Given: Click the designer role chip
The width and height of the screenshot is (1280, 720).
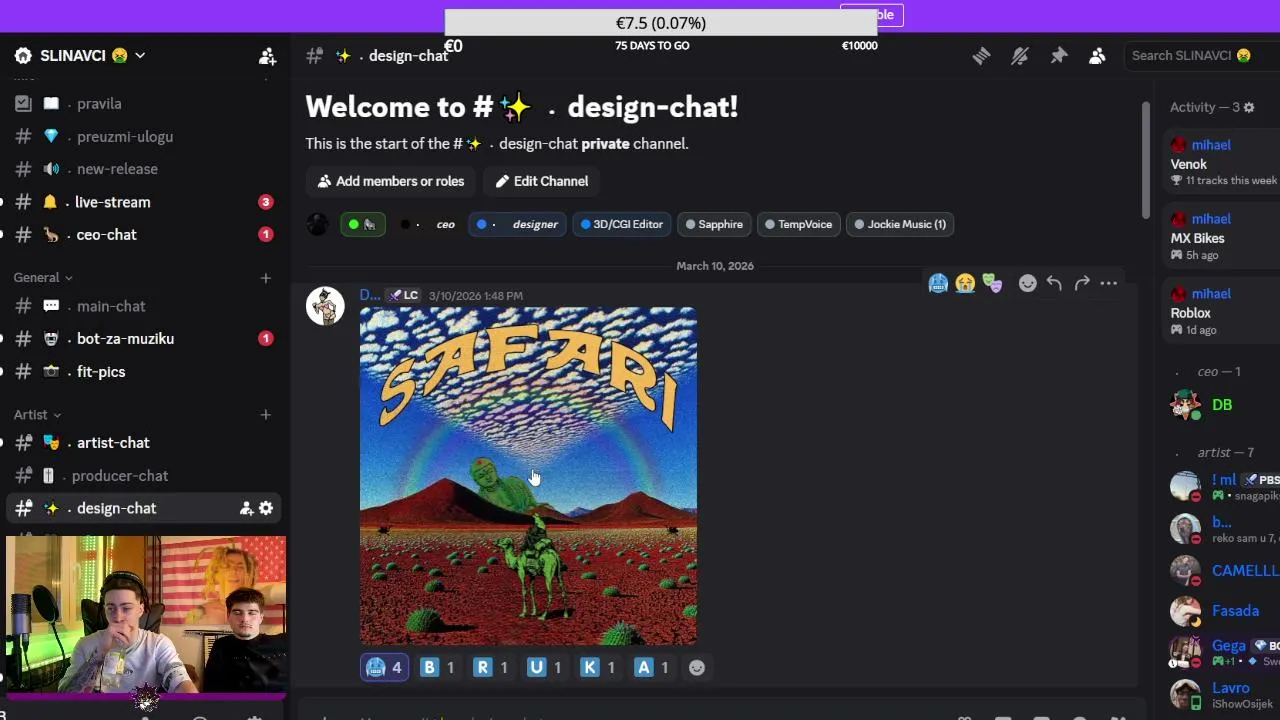Looking at the screenshot, I should 517,224.
